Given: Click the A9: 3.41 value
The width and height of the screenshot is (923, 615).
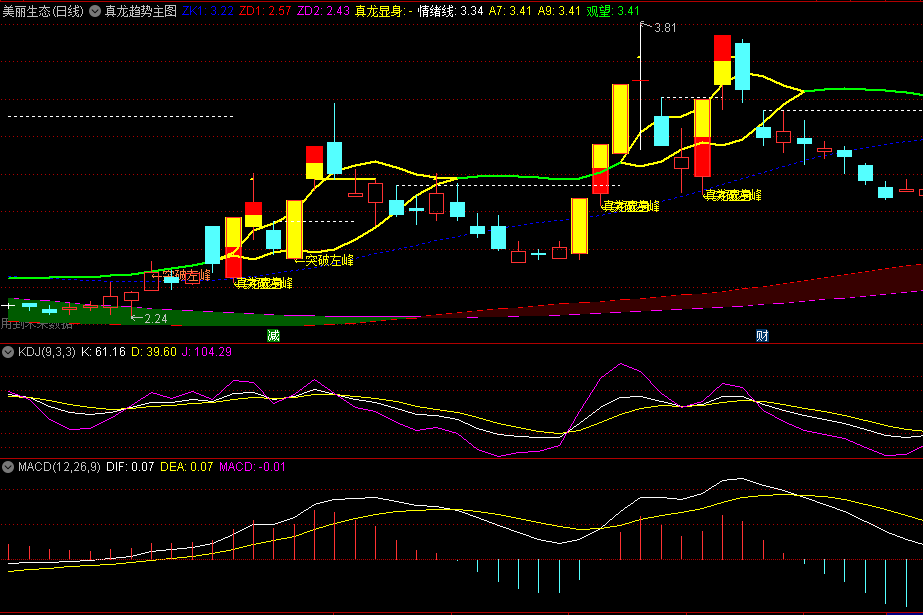Looking at the screenshot, I should [x=559, y=11].
